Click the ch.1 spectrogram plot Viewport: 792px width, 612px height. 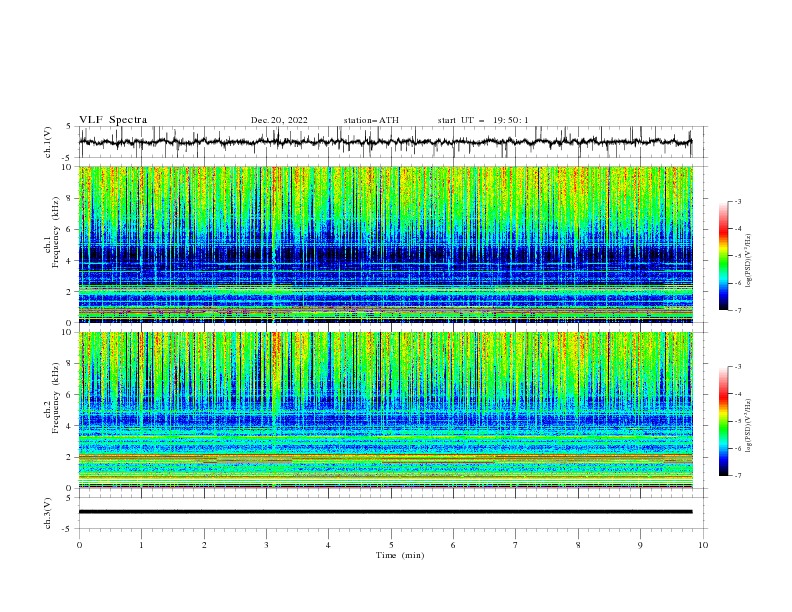click(x=385, y=244)
